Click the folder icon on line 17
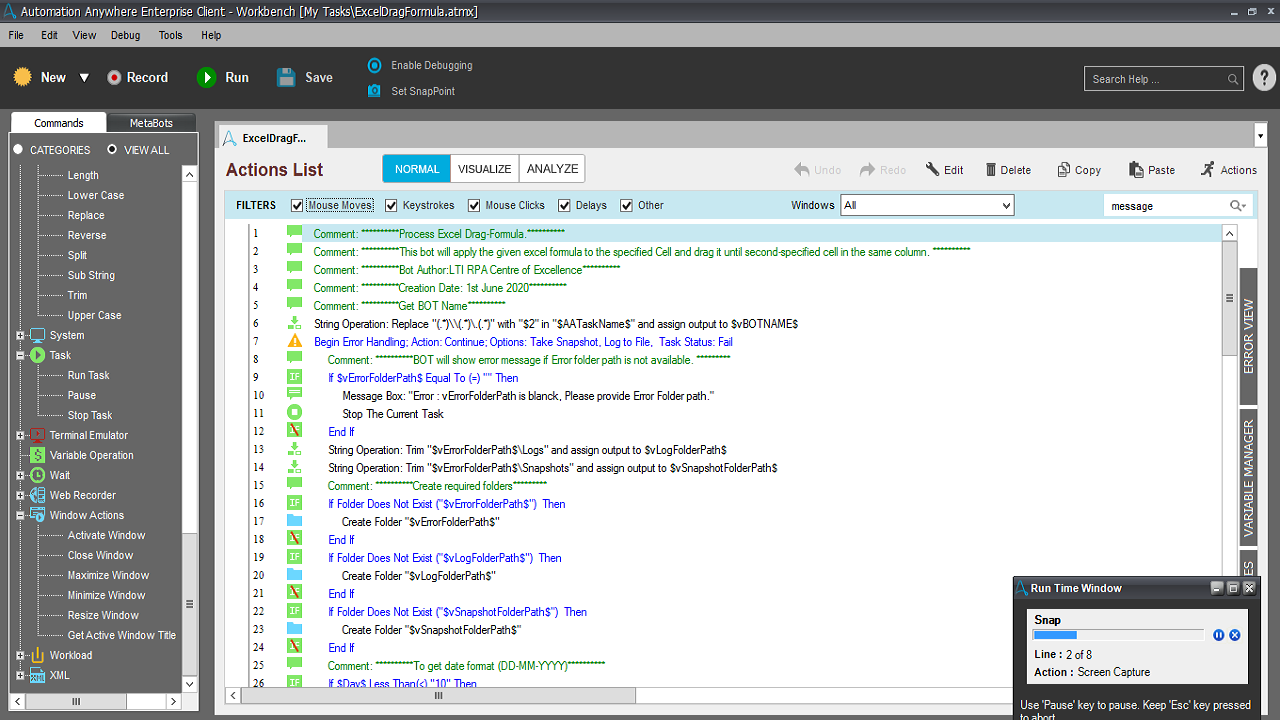Viewport: 1280px width, 720px height. [x=294, y=521]
